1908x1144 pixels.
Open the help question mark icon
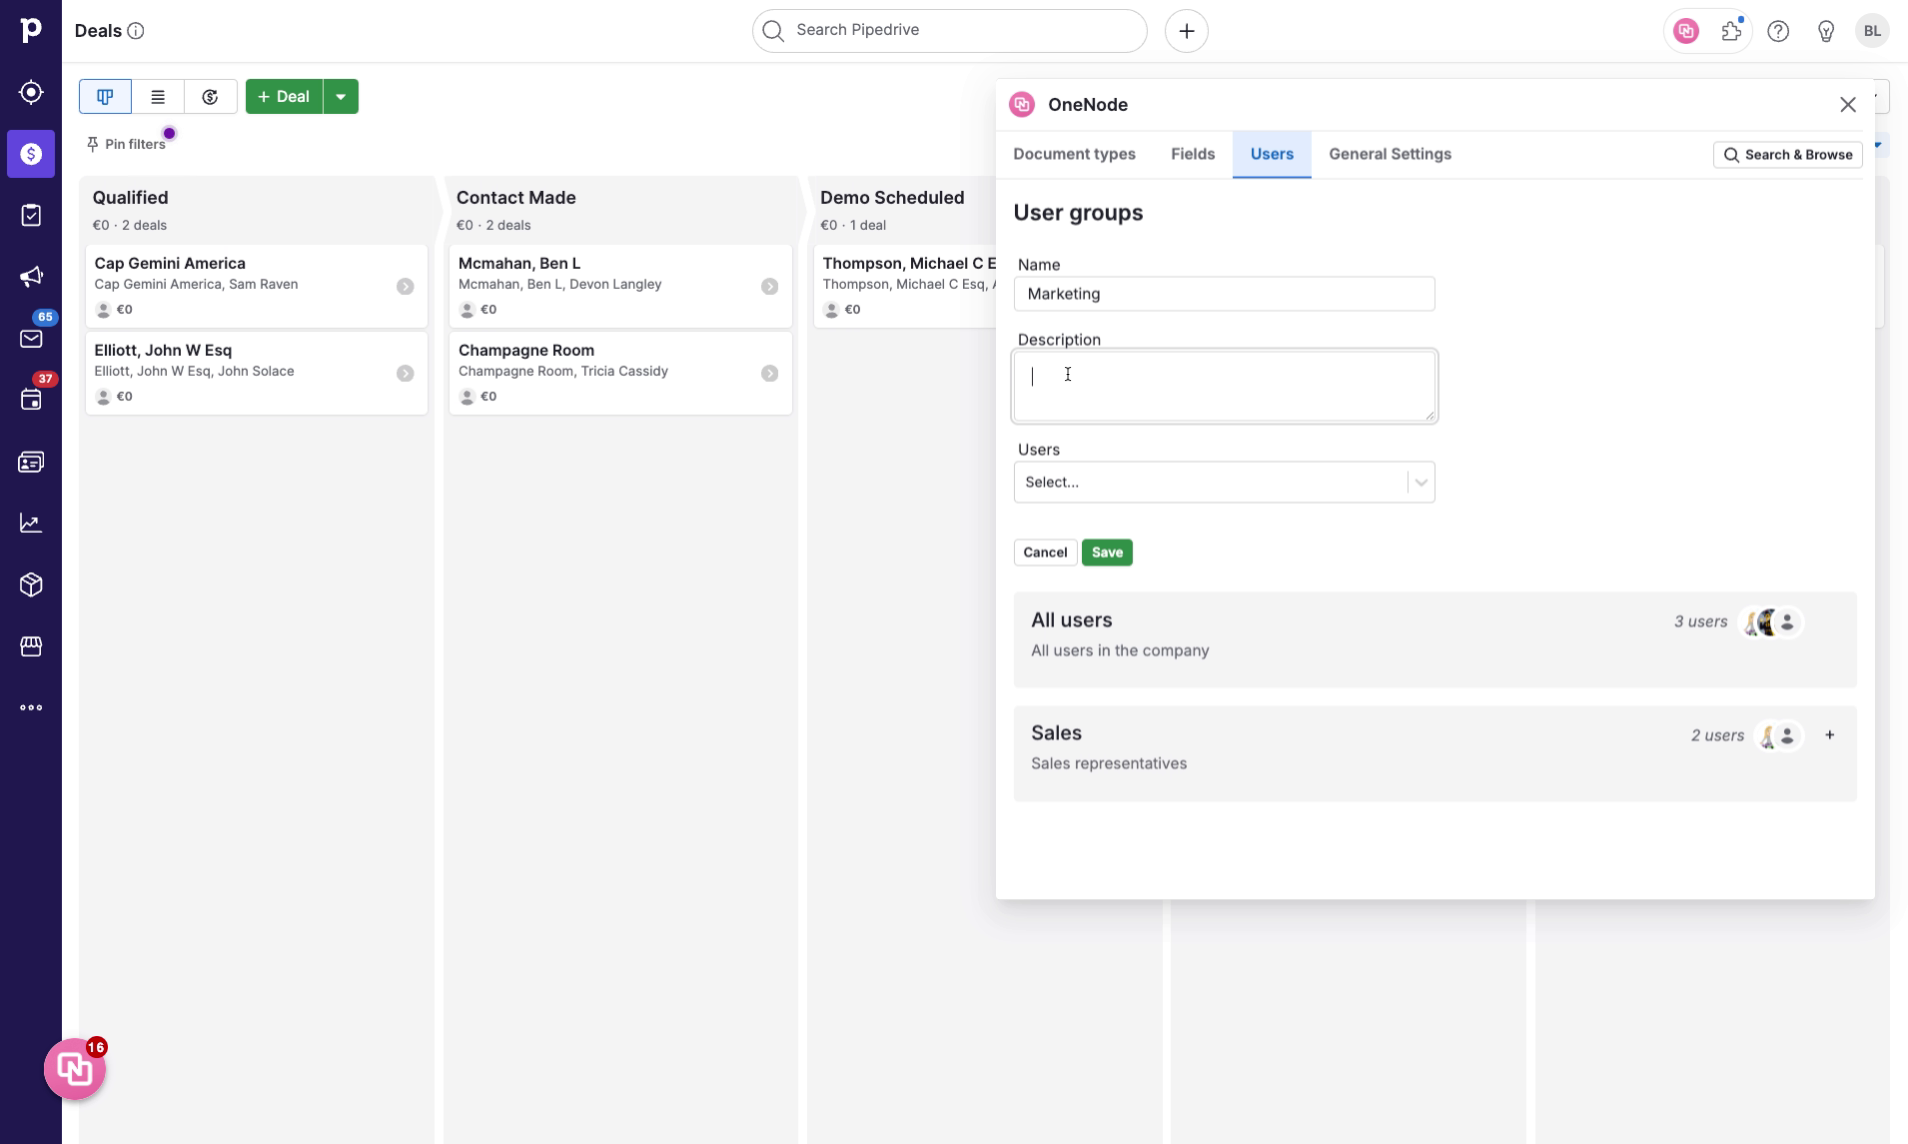point(1778,31)
